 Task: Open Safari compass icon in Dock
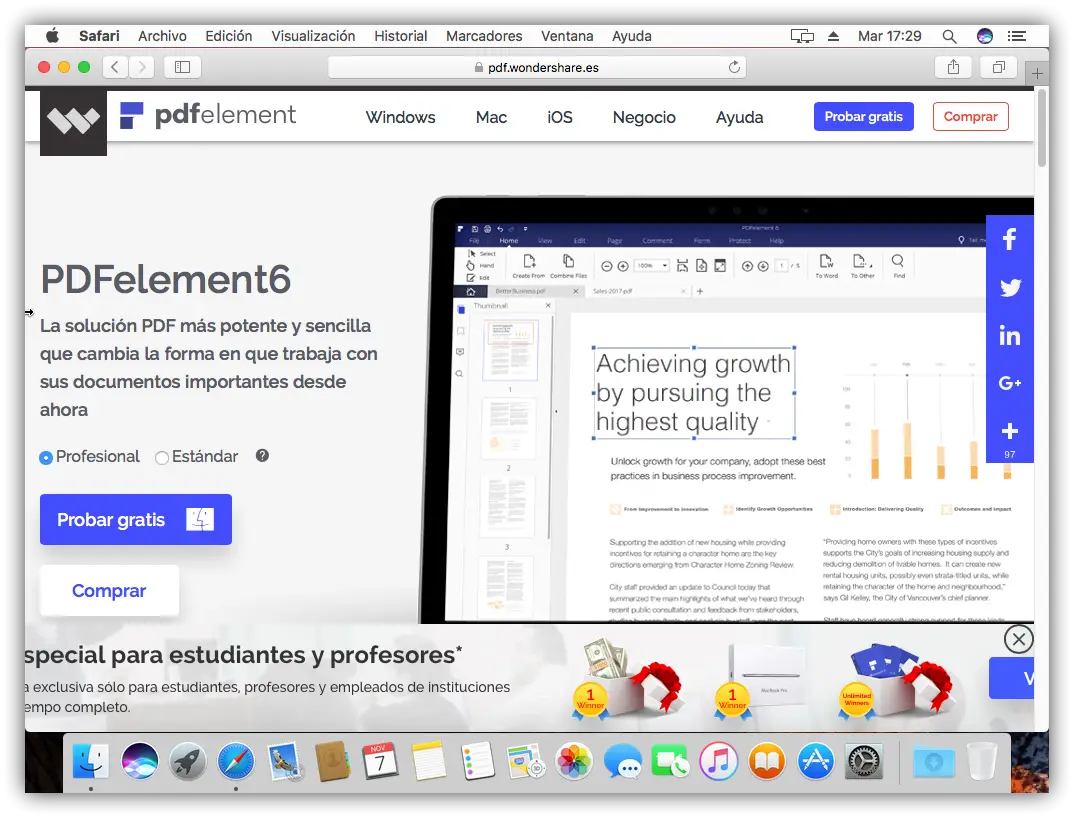[x=236, y=761]
